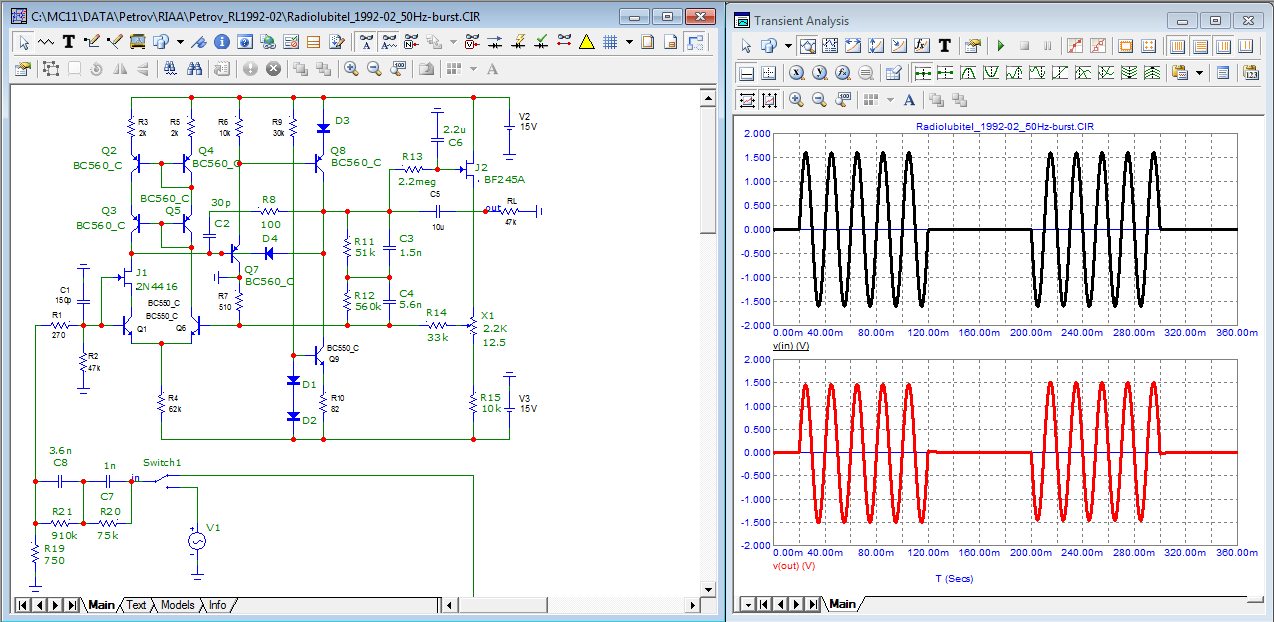Switch to the Text tab in schematic
Viewport: 1274px width, 622px height.
tap(136, 605)
